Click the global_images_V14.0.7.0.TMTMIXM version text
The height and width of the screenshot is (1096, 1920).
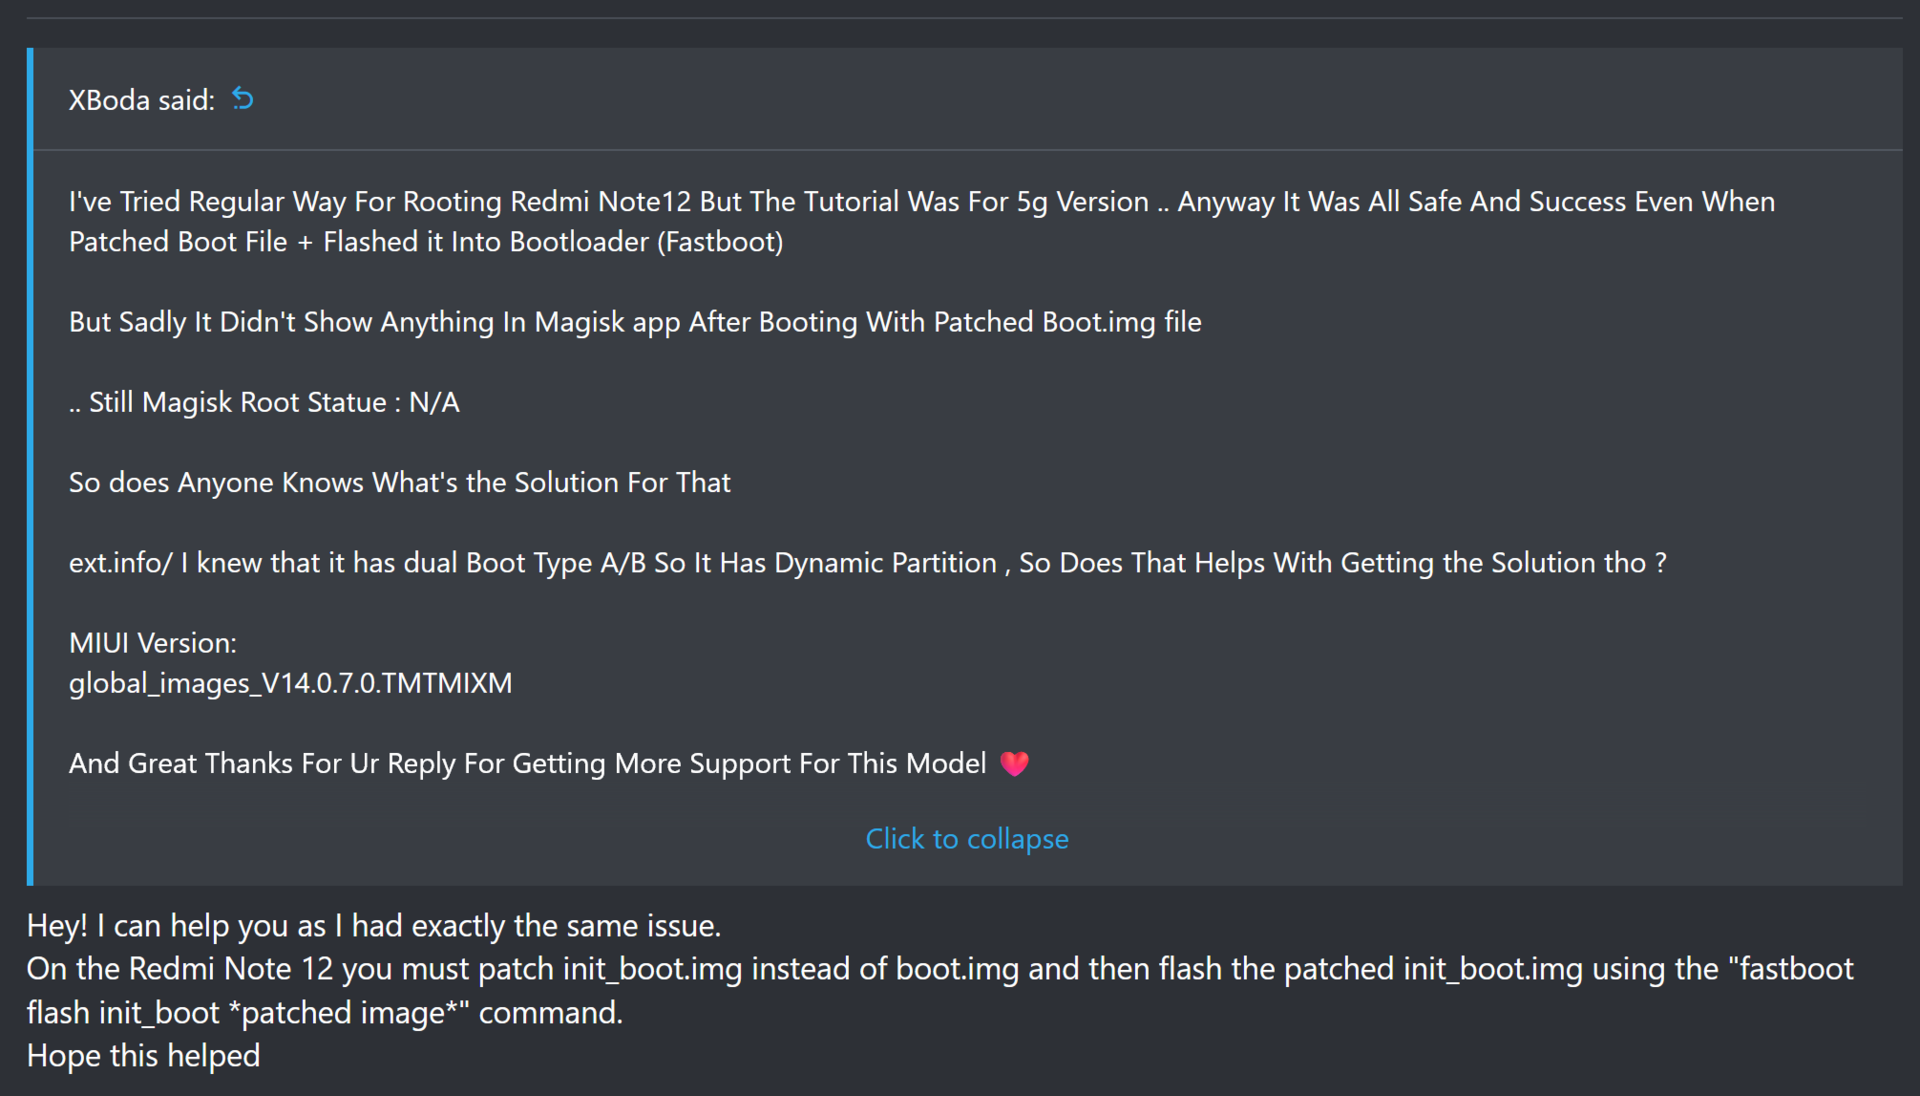tap(290, 683)
